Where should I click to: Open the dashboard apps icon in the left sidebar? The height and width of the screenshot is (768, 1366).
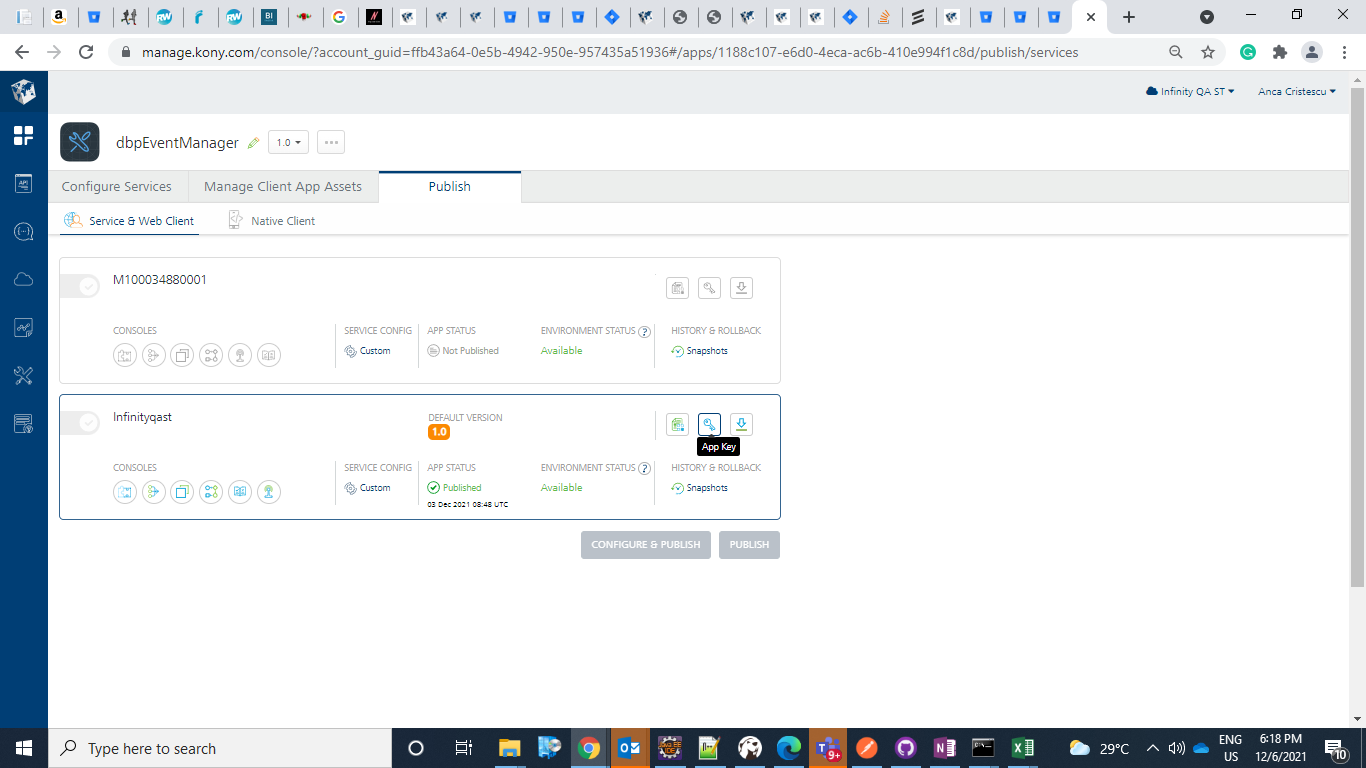click(23, 136)
